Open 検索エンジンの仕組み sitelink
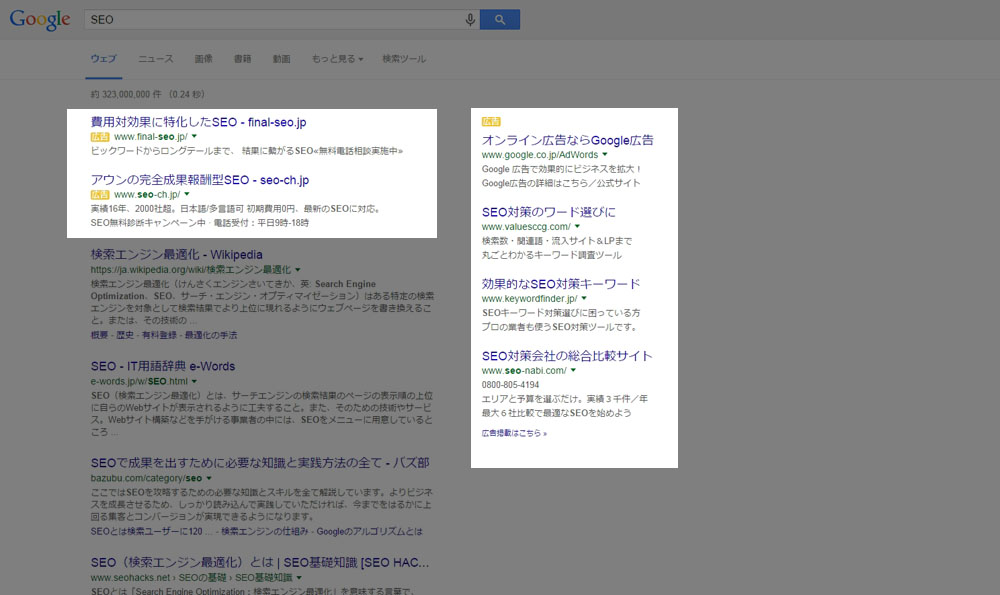 click(x=265, y=531)
